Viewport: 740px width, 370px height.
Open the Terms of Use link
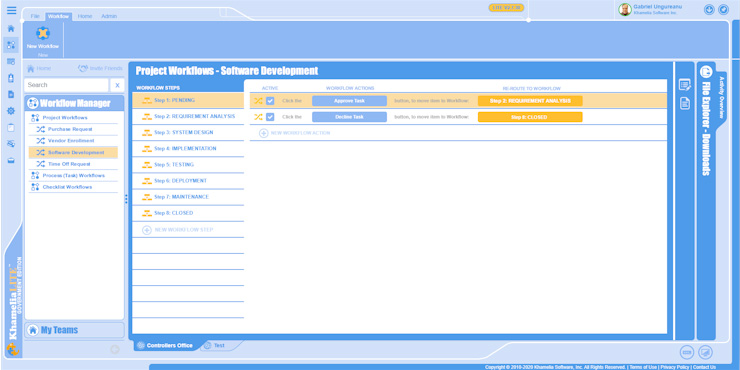pos(643,367)
